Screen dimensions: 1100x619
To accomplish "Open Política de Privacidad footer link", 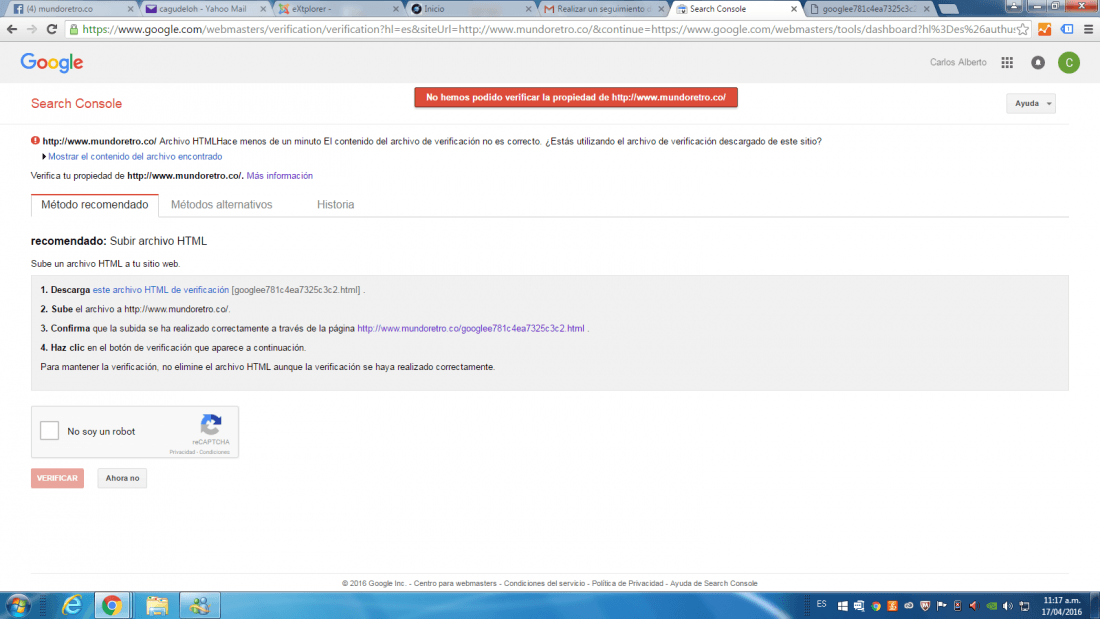I will pos(627,583).
